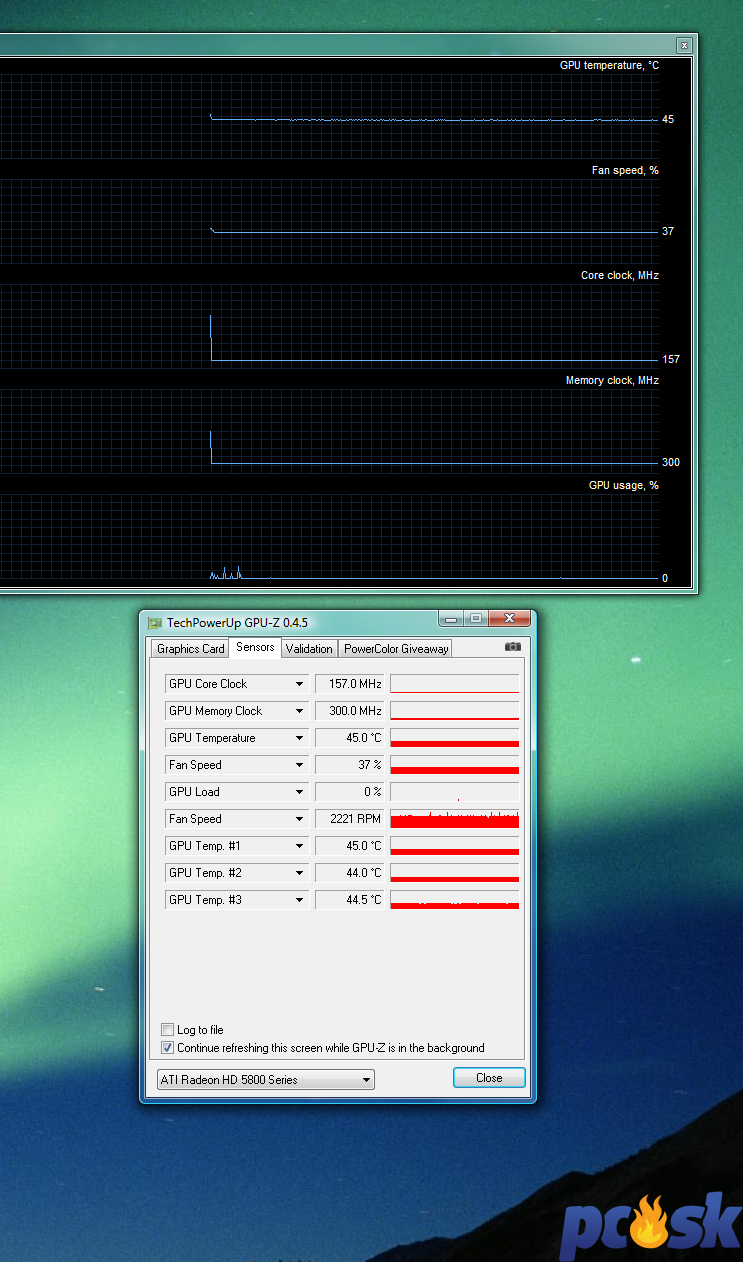Click the GPU usage, % graph label
This screenshot has width=743, height=1262.
point(624,486)
